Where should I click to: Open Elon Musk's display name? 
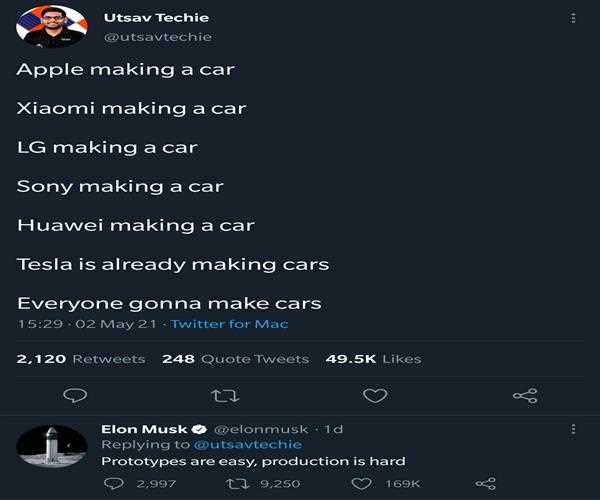click(x=146, y=429)
